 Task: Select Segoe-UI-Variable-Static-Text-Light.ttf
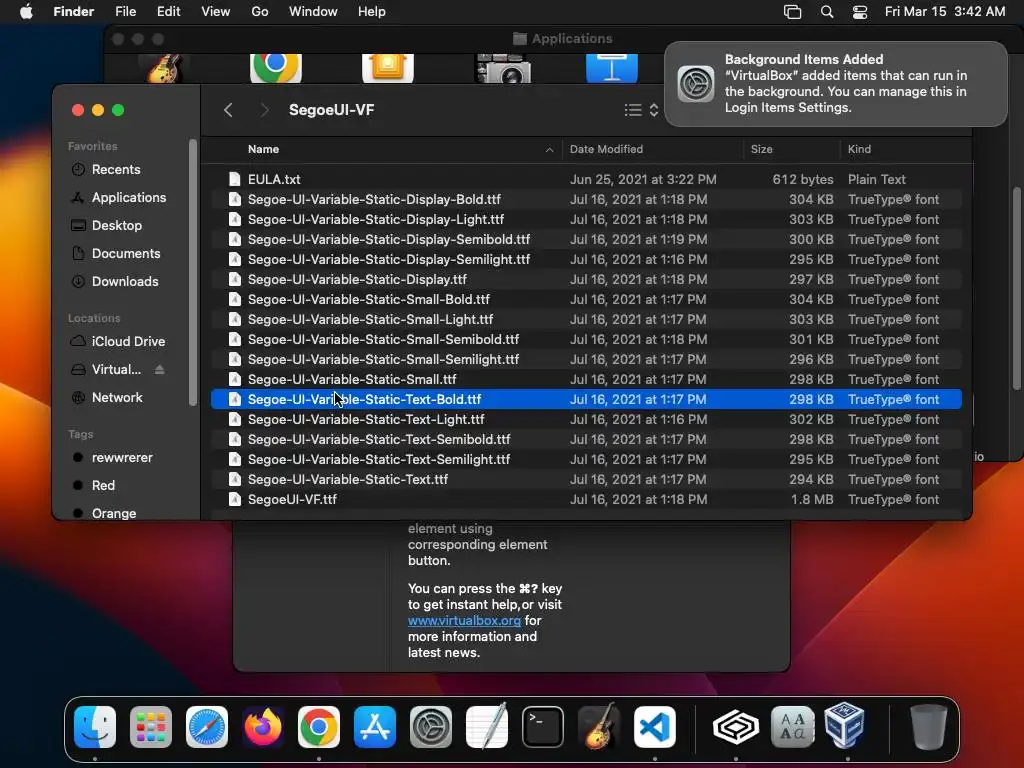[586, 419]
